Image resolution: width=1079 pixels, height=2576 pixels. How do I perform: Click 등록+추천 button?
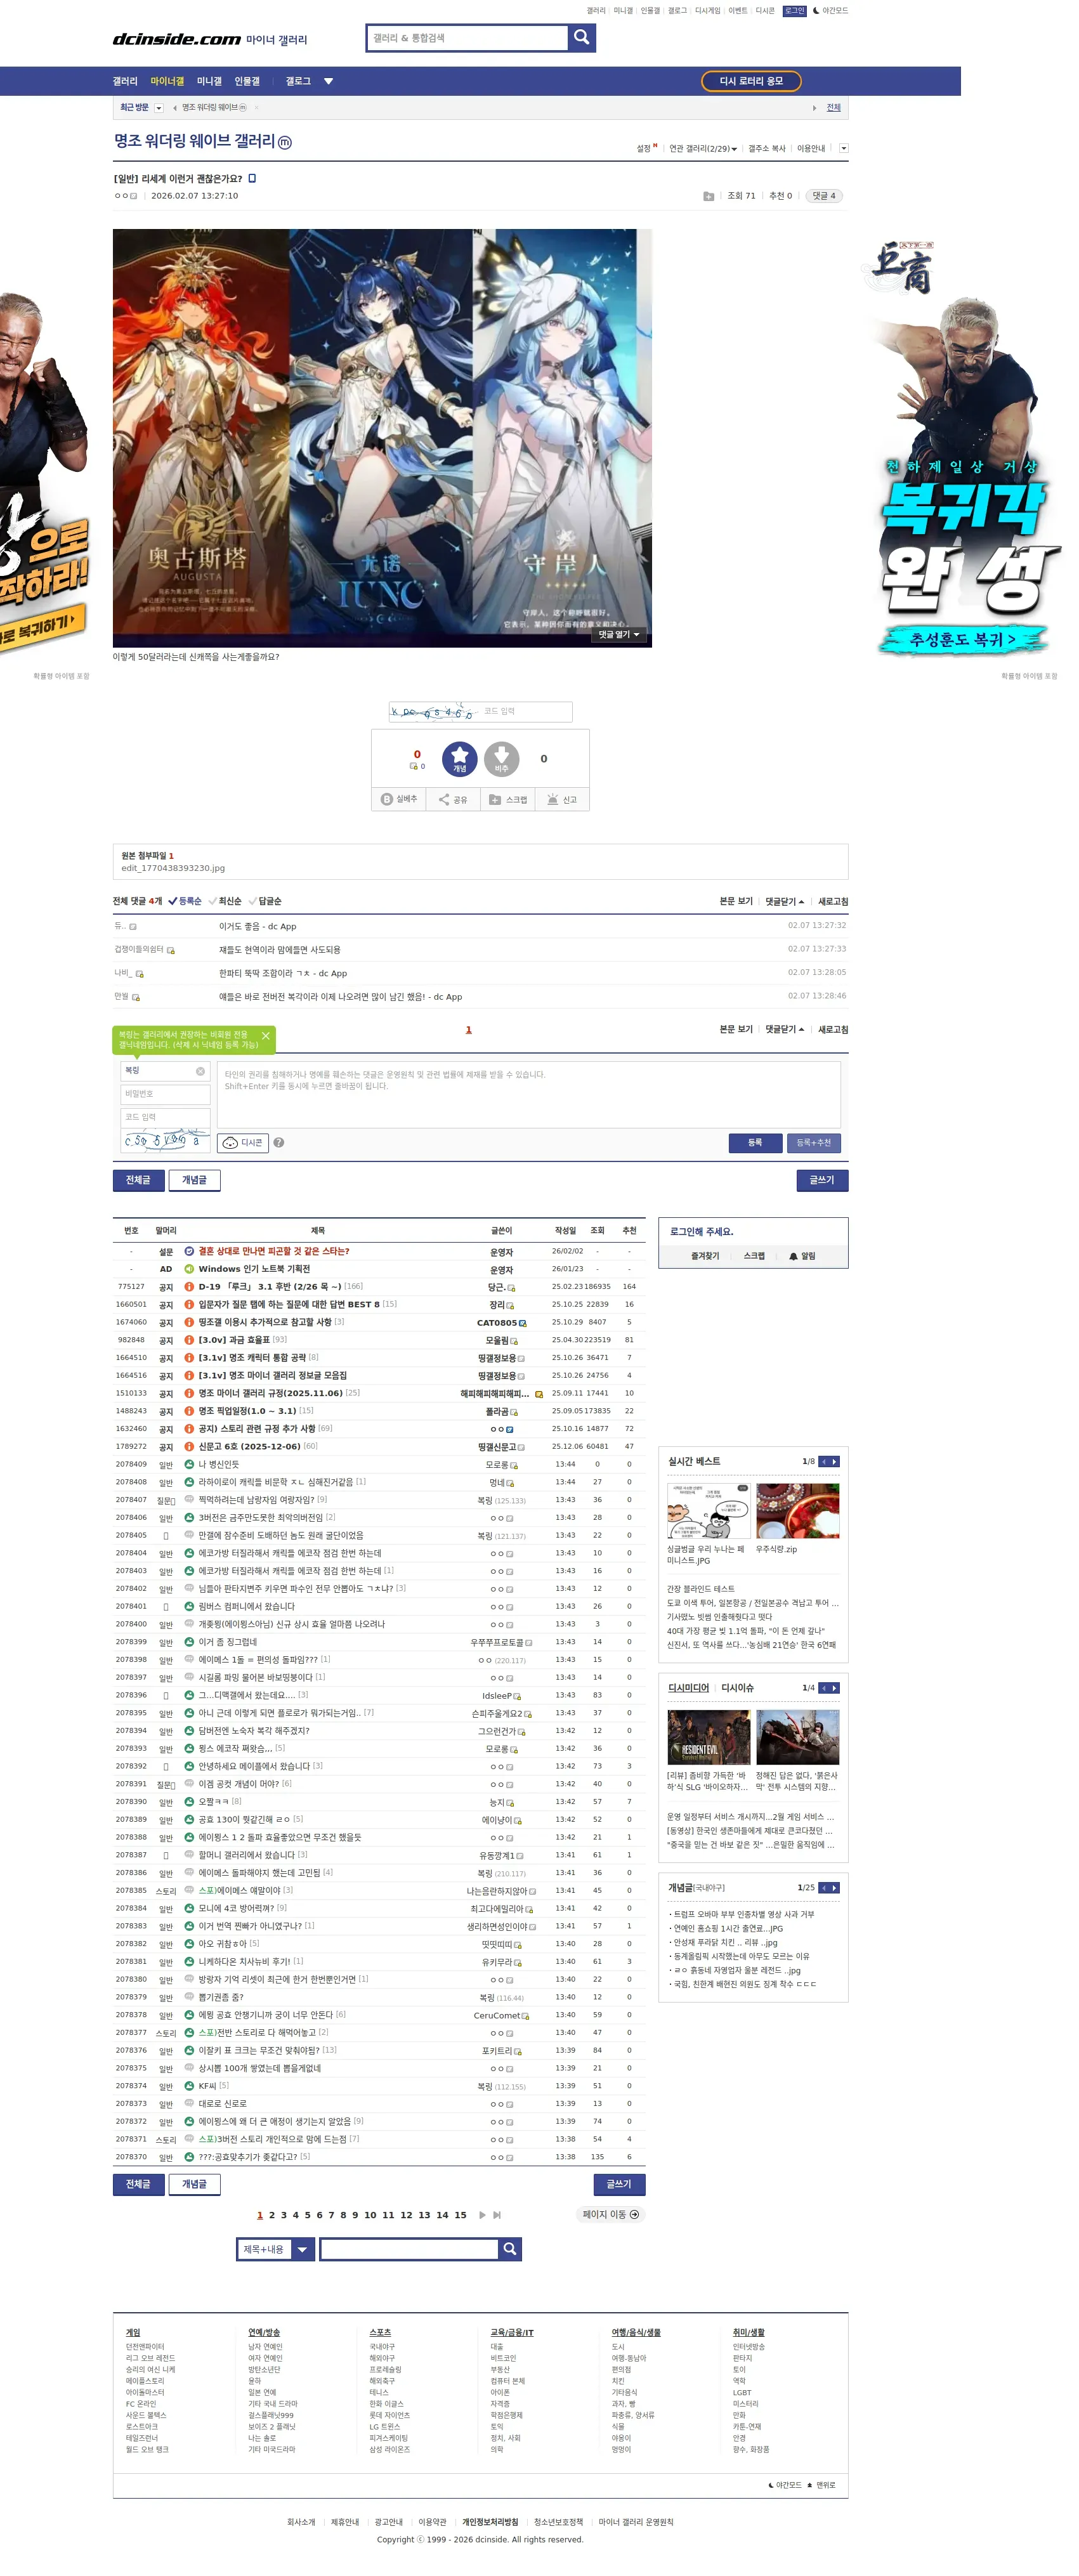814,1143
